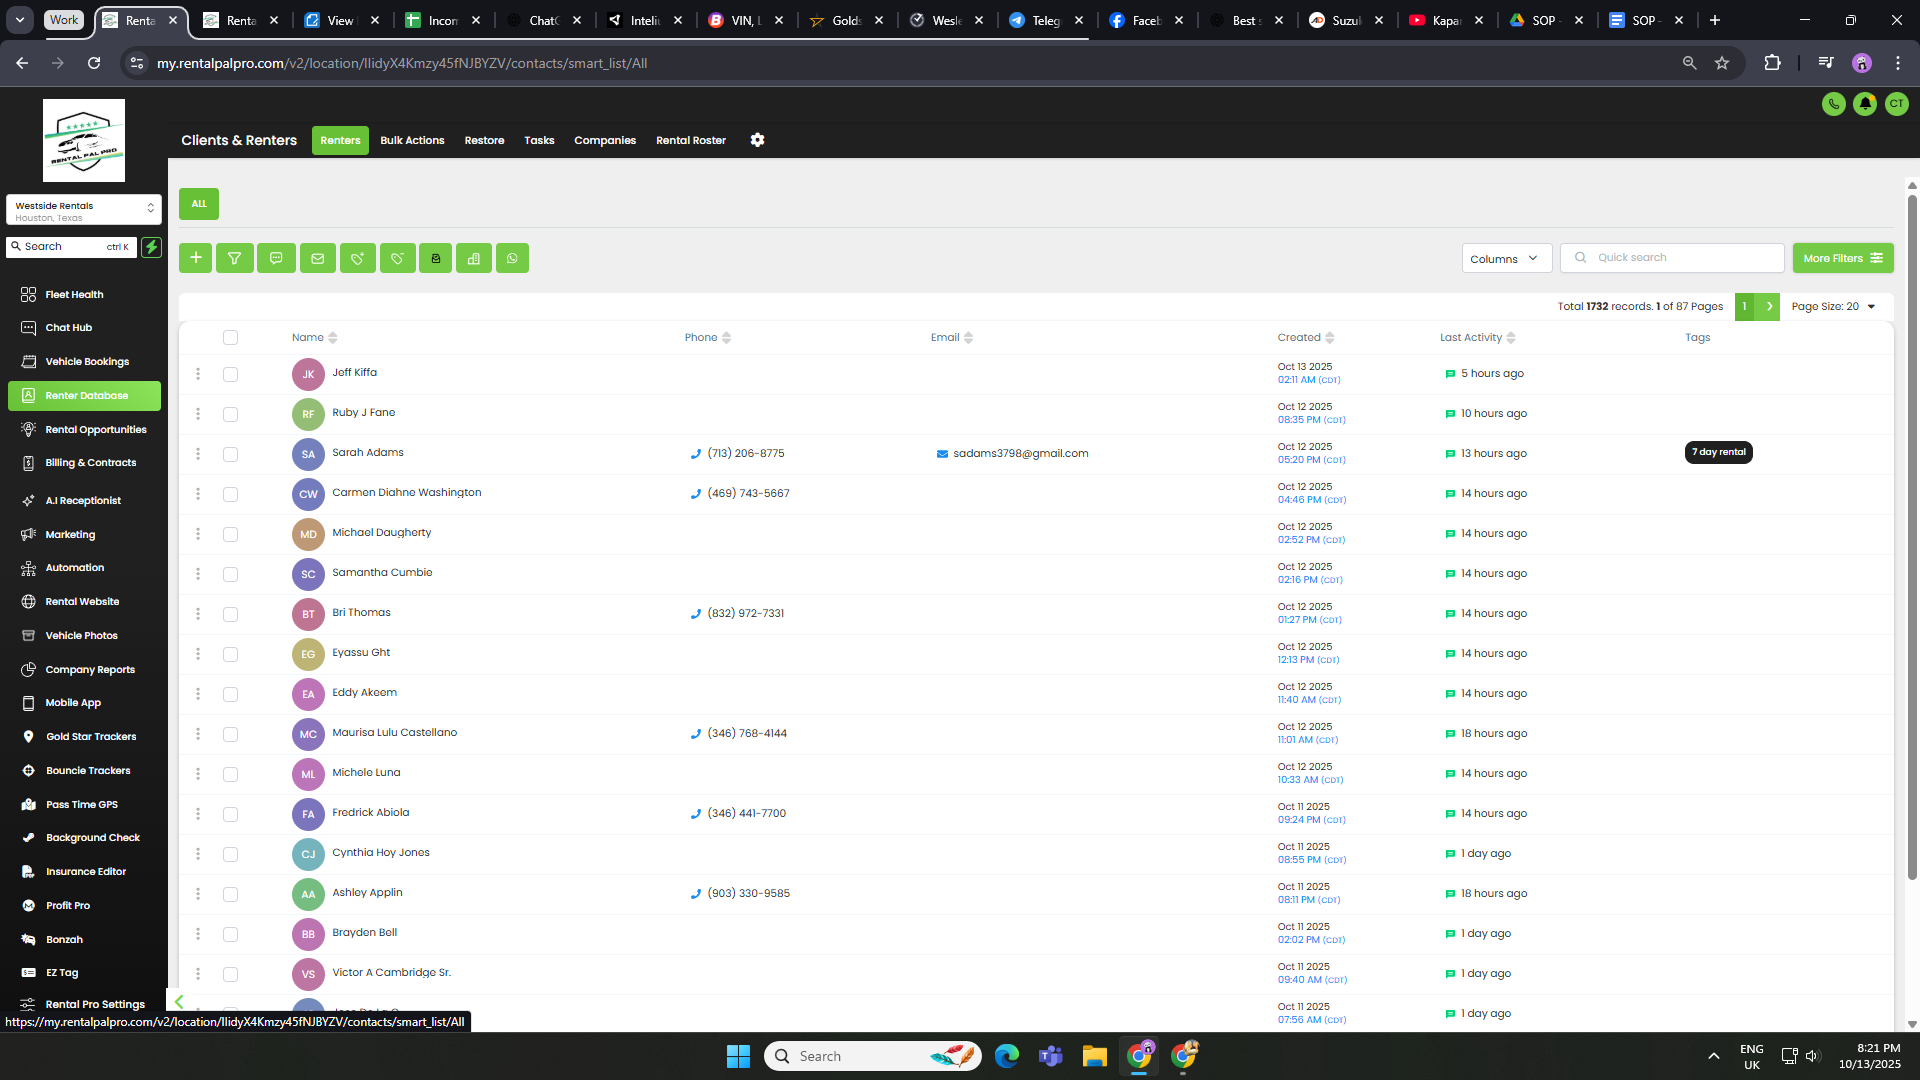
Task: Check the box for Sarah Adams
Action: [231, 454]
